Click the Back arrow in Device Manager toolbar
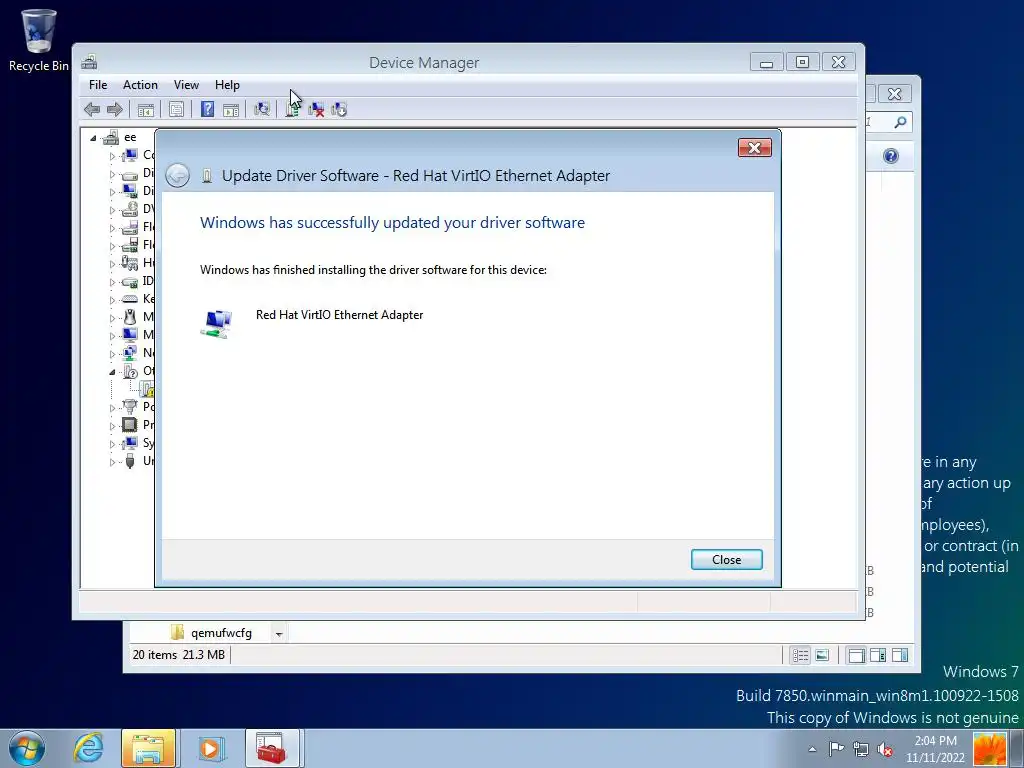This screenshot has width=1024, height=768. 92,110
